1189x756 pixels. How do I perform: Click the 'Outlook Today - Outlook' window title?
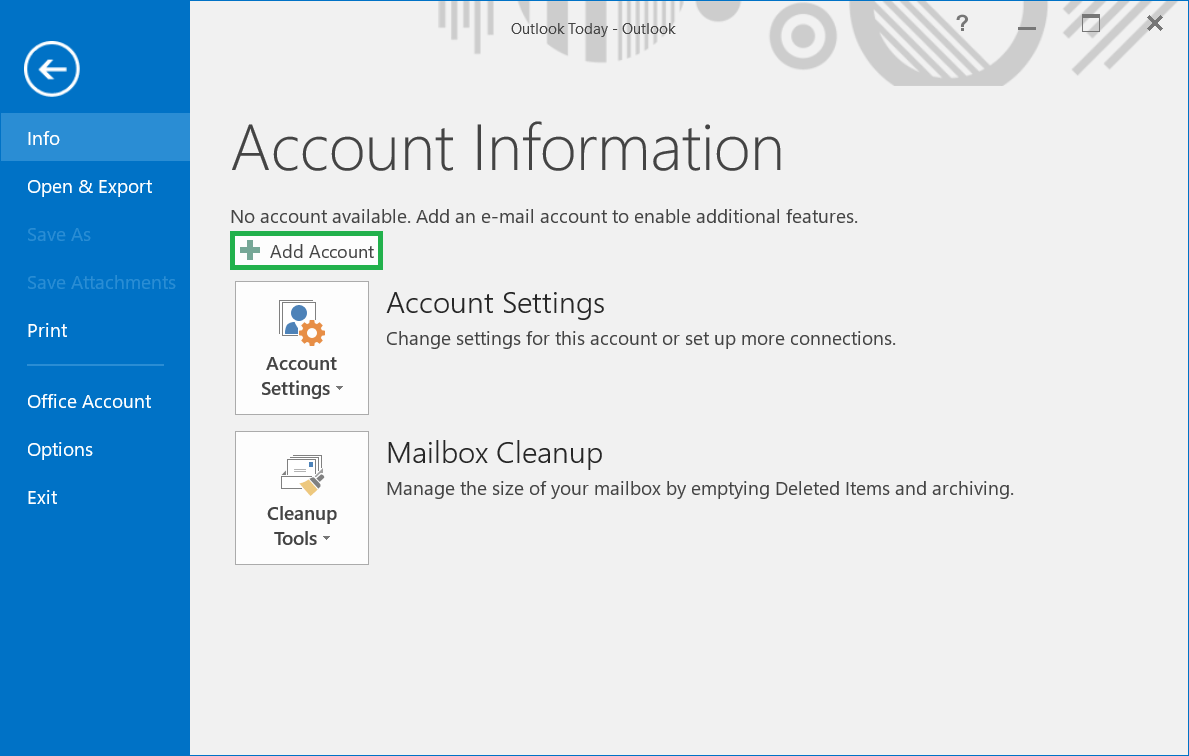pyautogui.click(x=593, y=29)
